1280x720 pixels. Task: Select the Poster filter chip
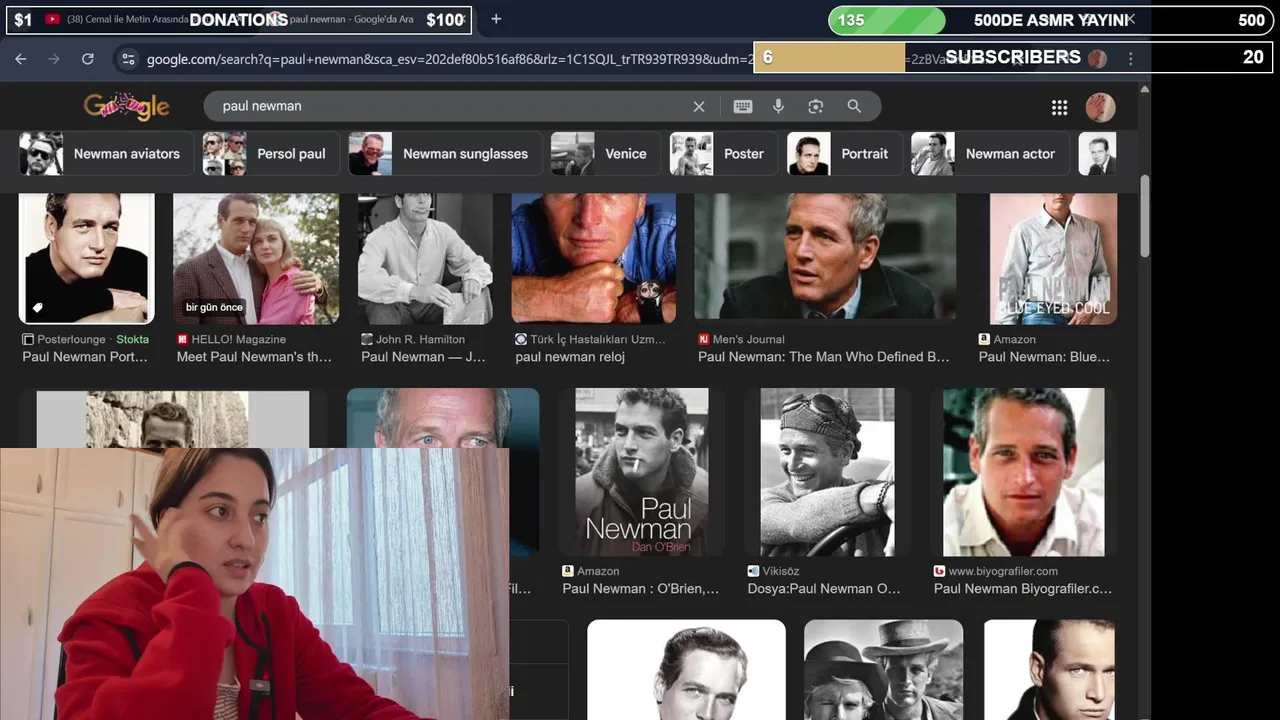[x=723, y=154]
